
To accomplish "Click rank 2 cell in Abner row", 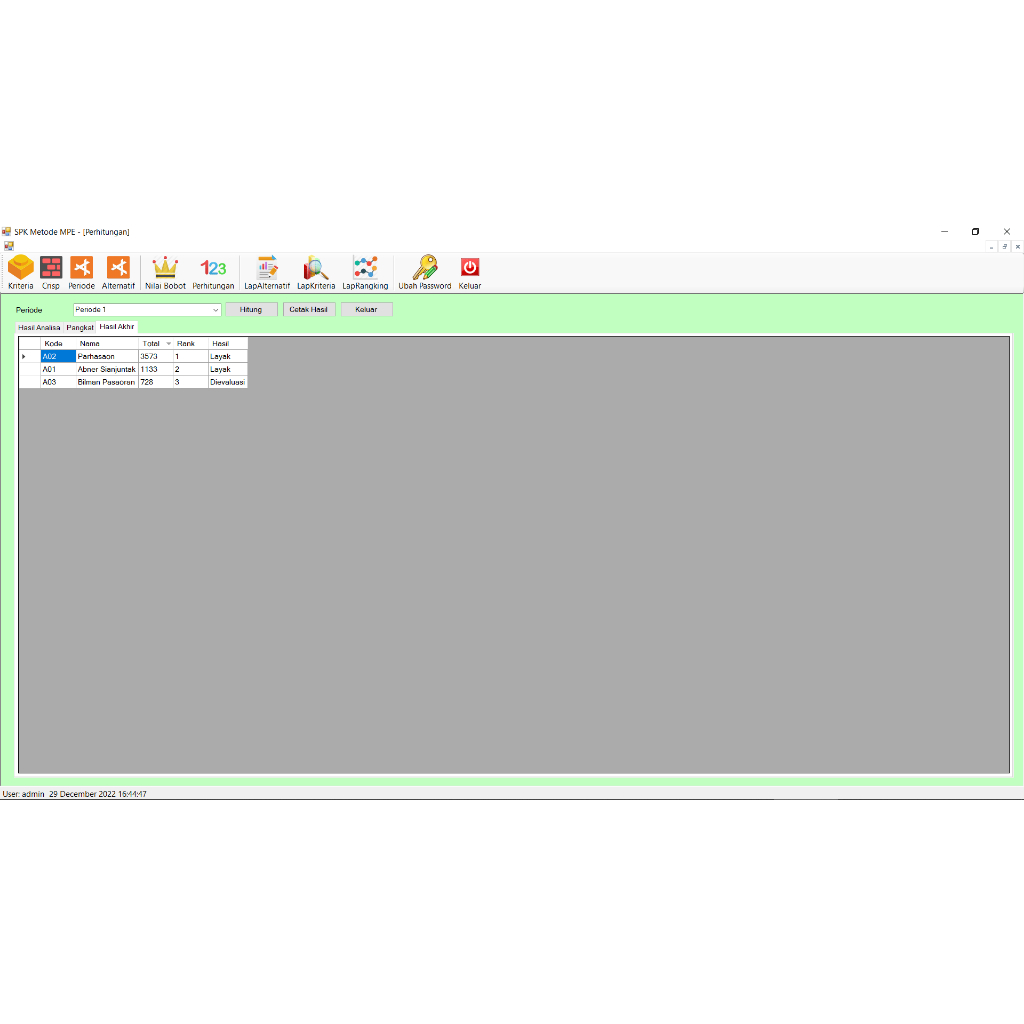I will 190,370.
